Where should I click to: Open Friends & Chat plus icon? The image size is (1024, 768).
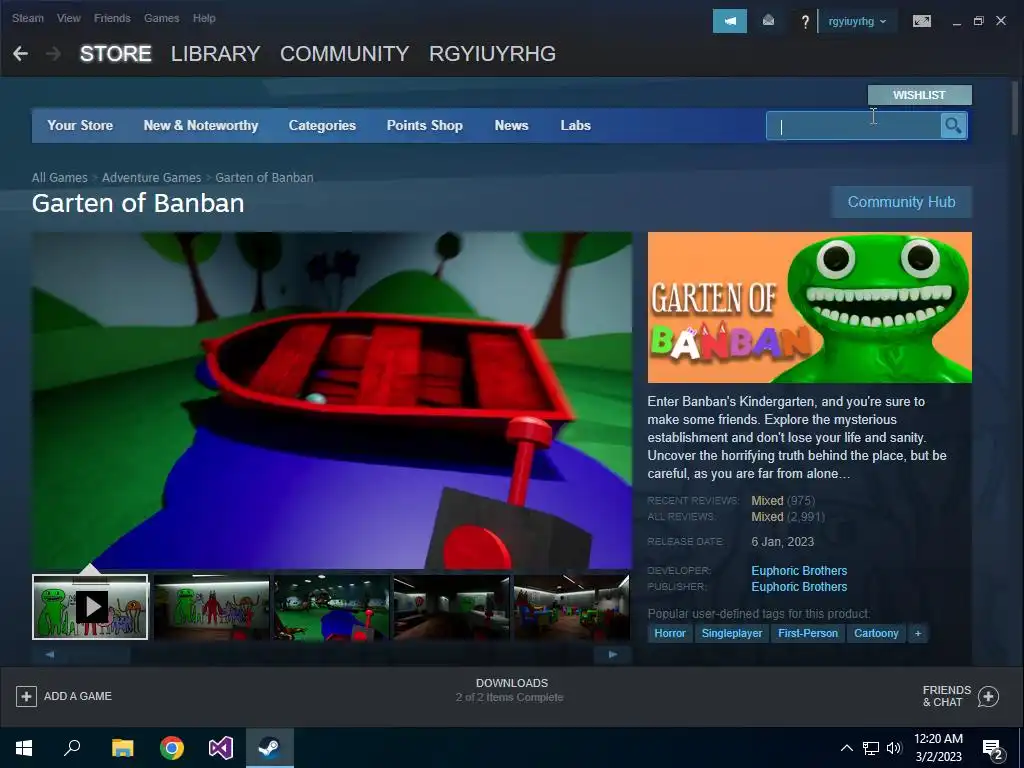(x=988, y=696)
